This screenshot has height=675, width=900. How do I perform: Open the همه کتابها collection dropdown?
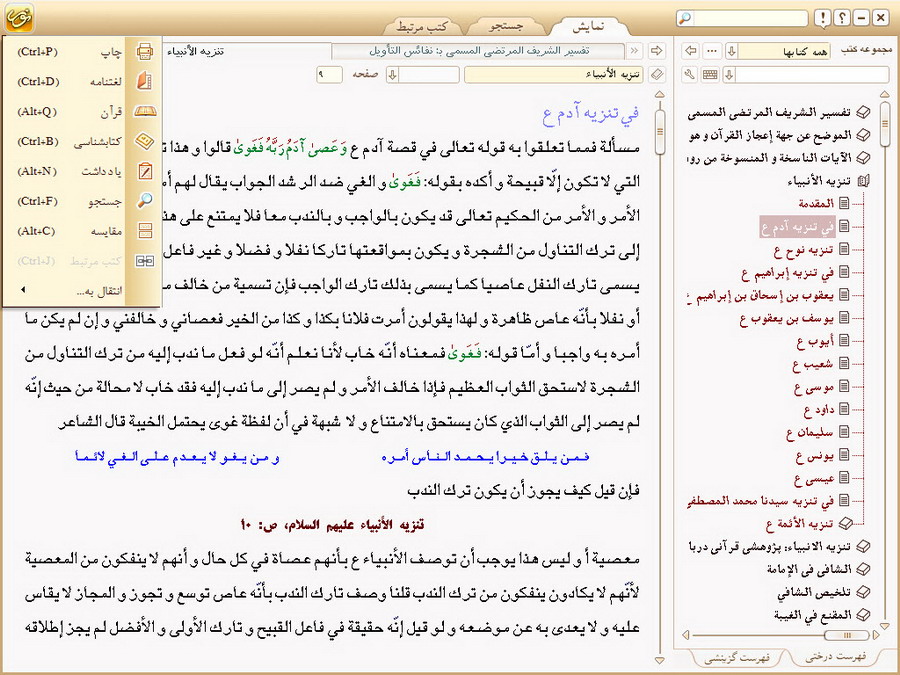[731, 51]
